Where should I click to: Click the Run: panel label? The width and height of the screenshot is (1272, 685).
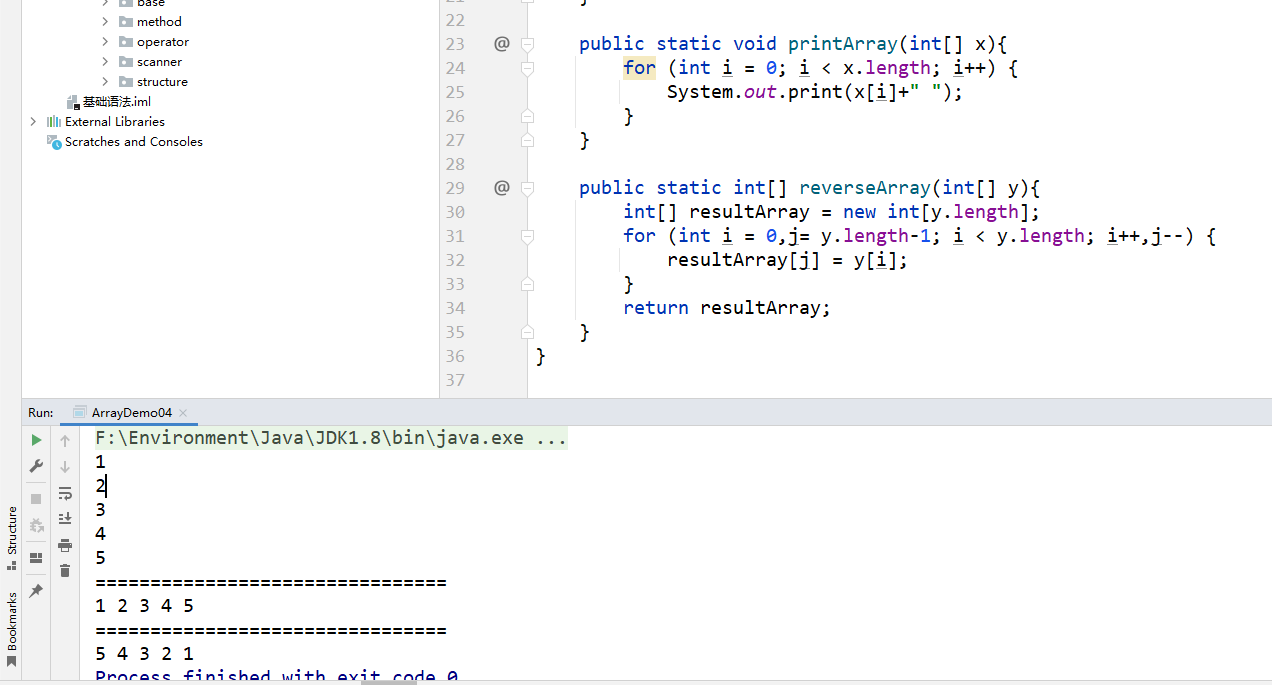pos(41,412)
